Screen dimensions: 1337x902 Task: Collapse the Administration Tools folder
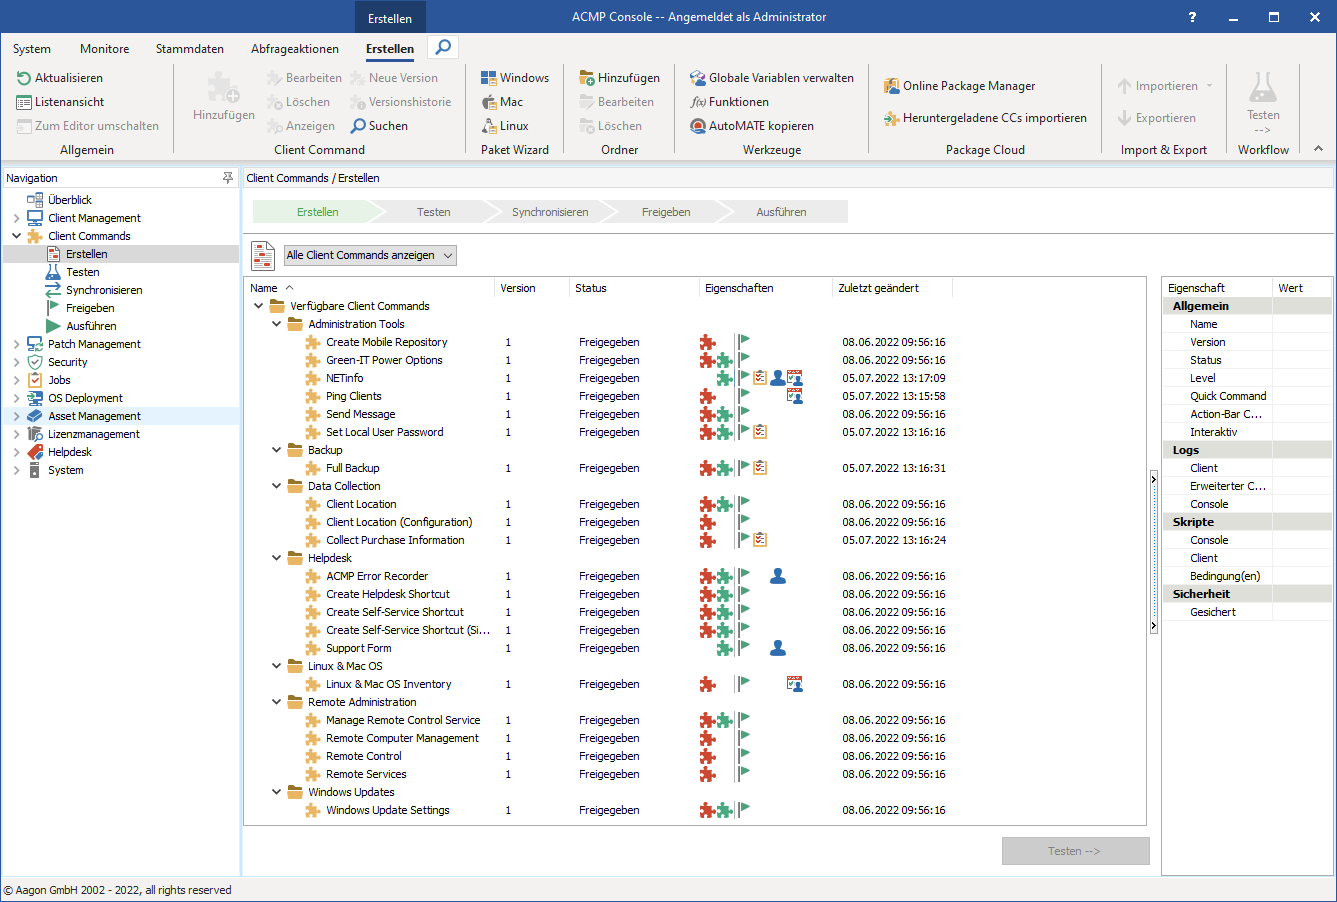click(x=277, y=324)
